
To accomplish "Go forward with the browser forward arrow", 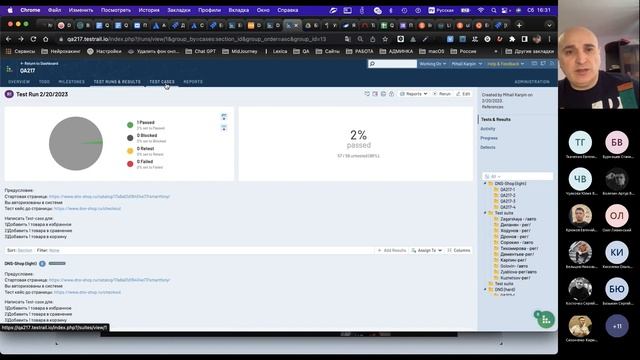I will pyautogui.click(x=21, y=39).
